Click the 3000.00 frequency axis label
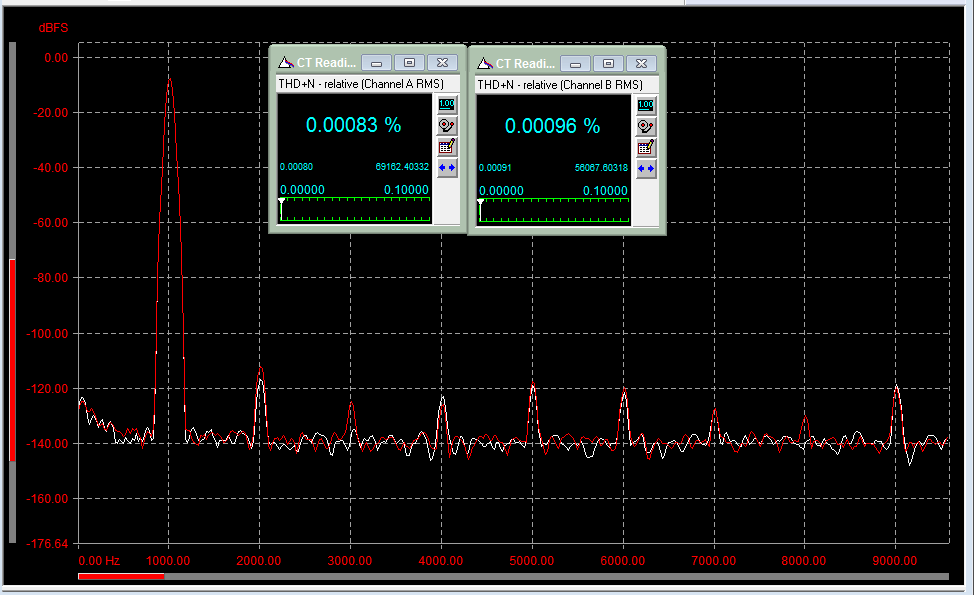The height and width of the screenshot is (595, 974). click(350, 561)
